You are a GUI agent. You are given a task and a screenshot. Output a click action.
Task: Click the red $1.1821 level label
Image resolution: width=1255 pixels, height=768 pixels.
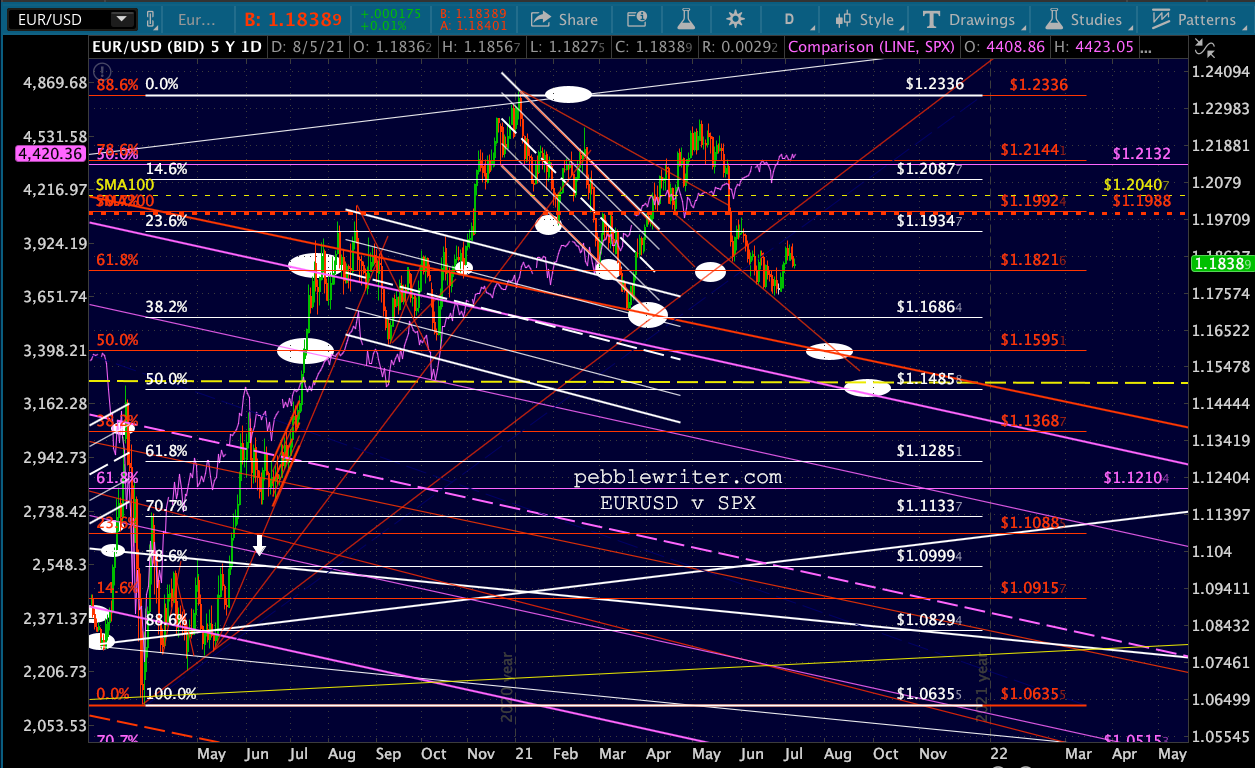pos(1033,260)
